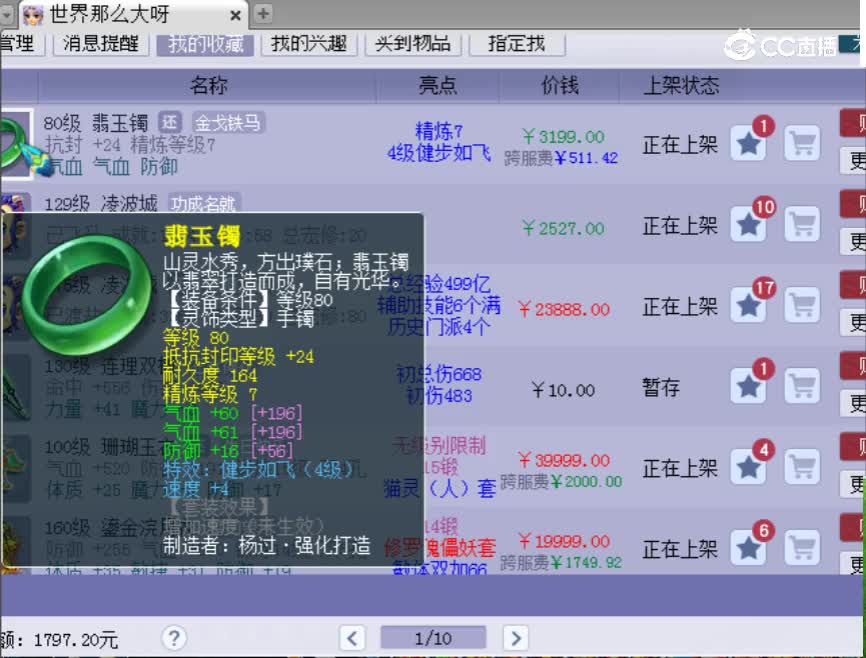866x658 pixels.
Task: Click 上架状态 column header
Action: click(681, 86)
